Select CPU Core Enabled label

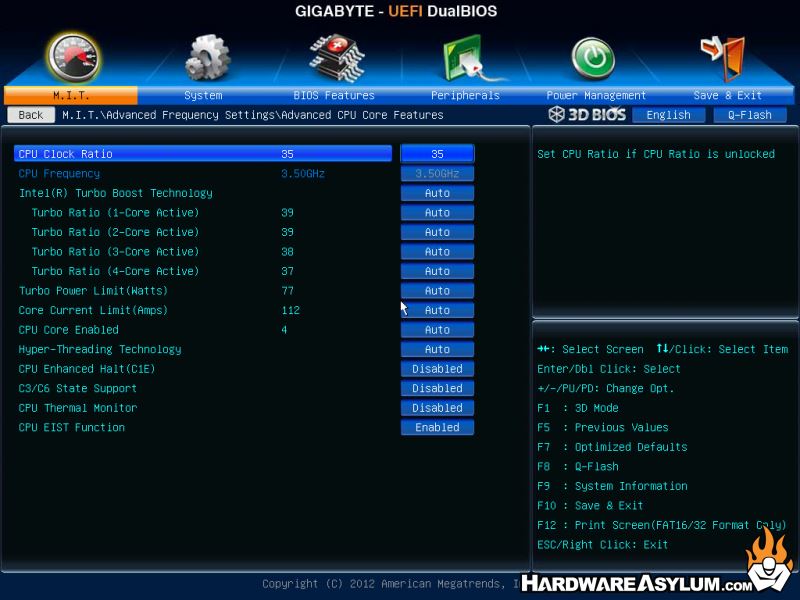[x=69, y=330]
